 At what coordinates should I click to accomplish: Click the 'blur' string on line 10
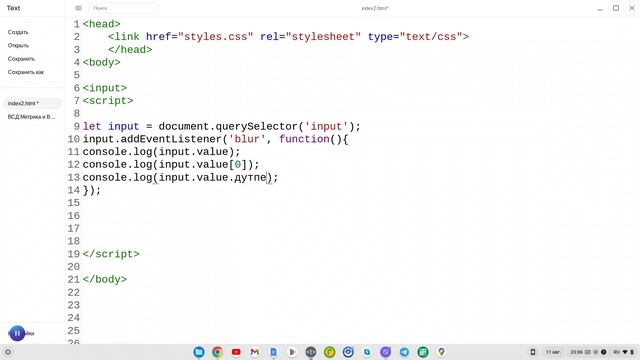(247, 139)
